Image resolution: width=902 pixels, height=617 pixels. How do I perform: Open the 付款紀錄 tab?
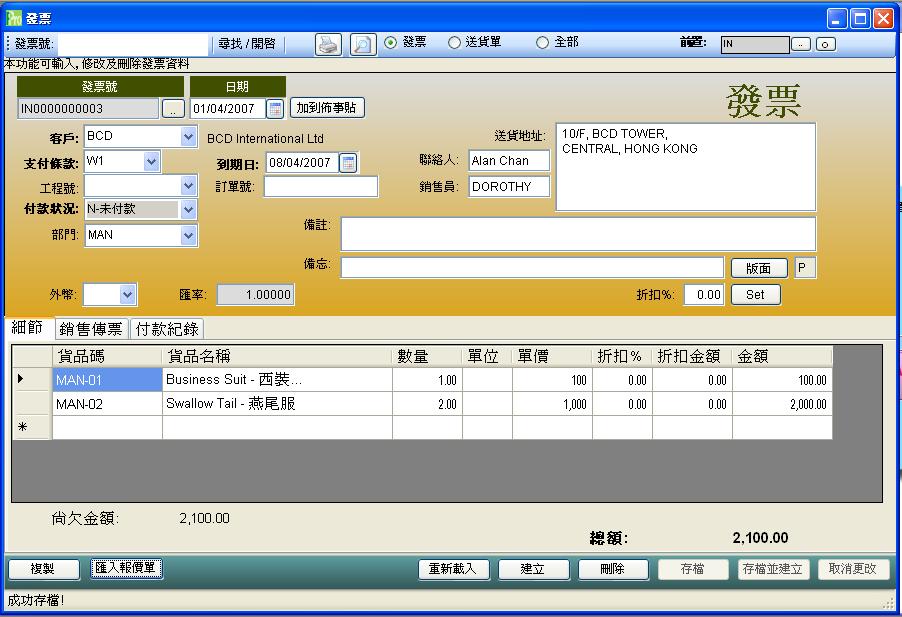167,329
